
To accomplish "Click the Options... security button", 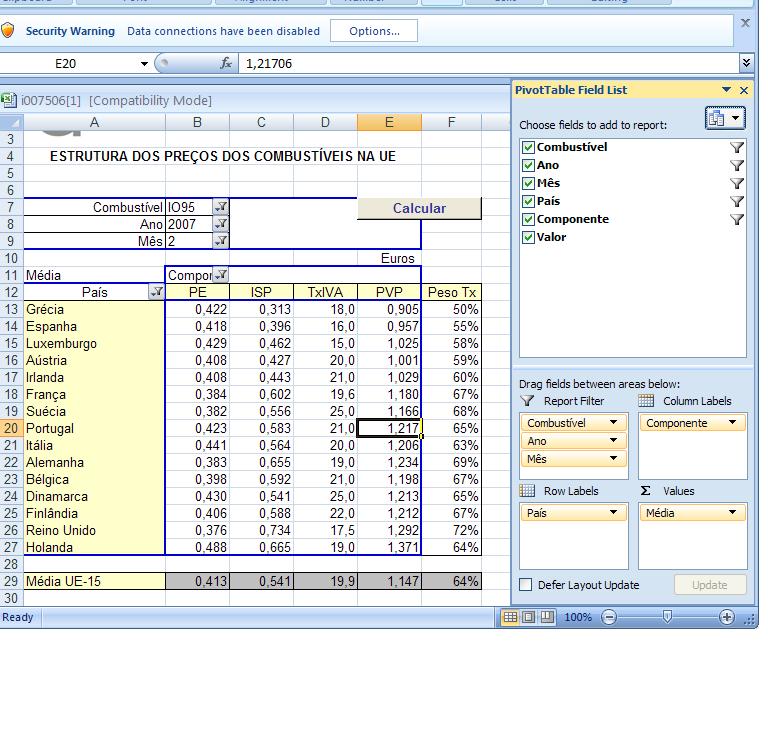I will pyautogui.click(x=374, y=31).
